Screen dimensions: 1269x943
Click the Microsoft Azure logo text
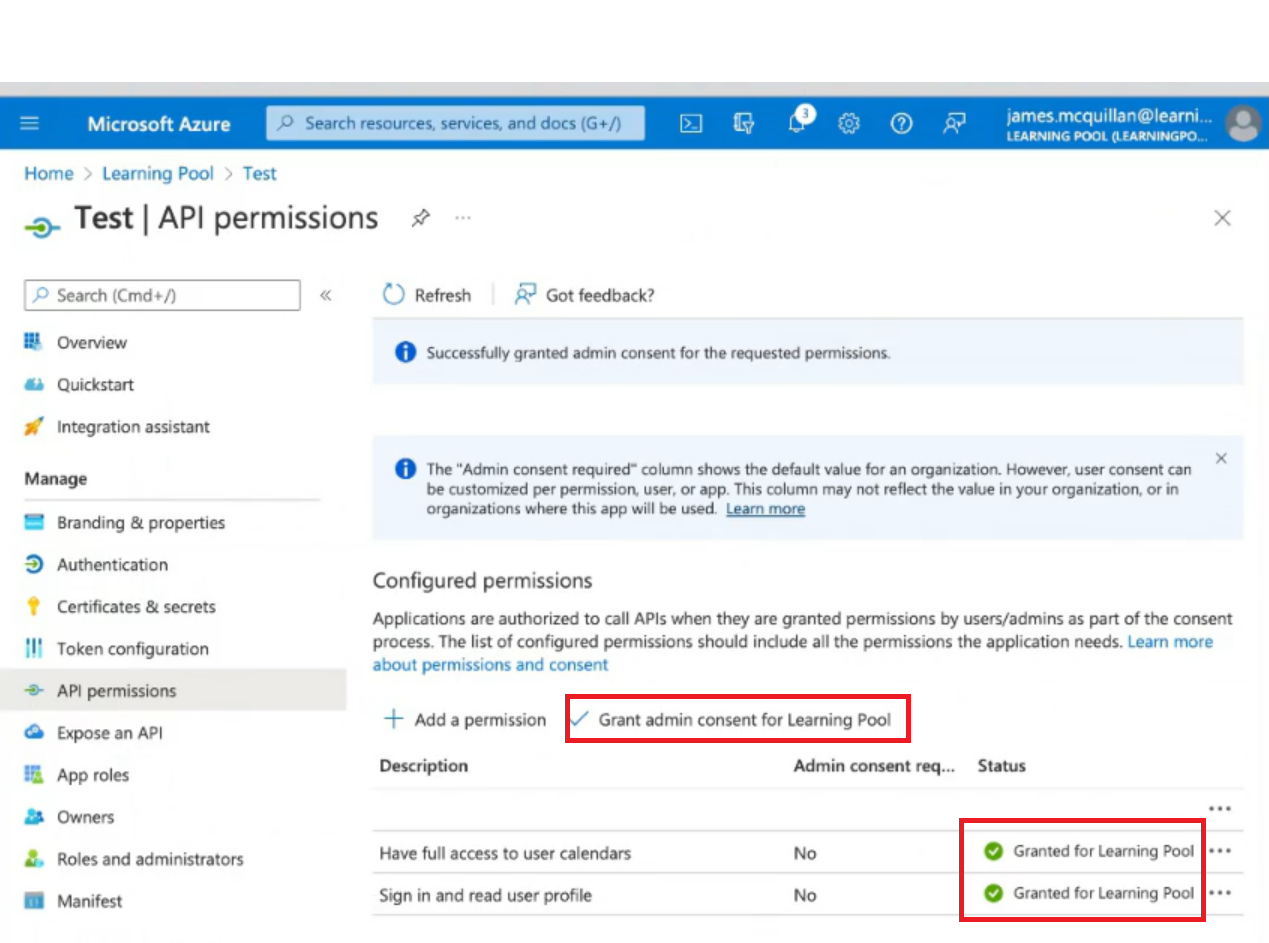(158, 124)
